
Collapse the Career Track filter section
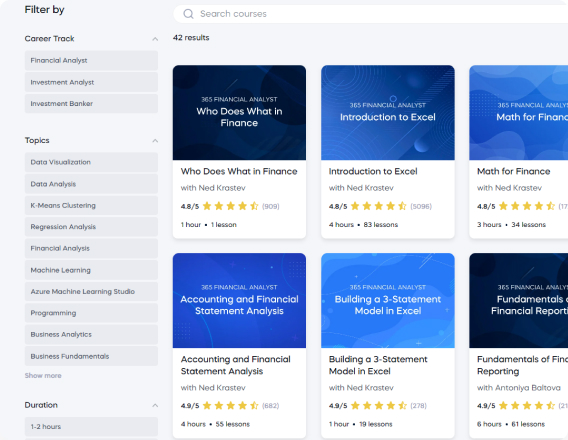(x=155, y=39)
